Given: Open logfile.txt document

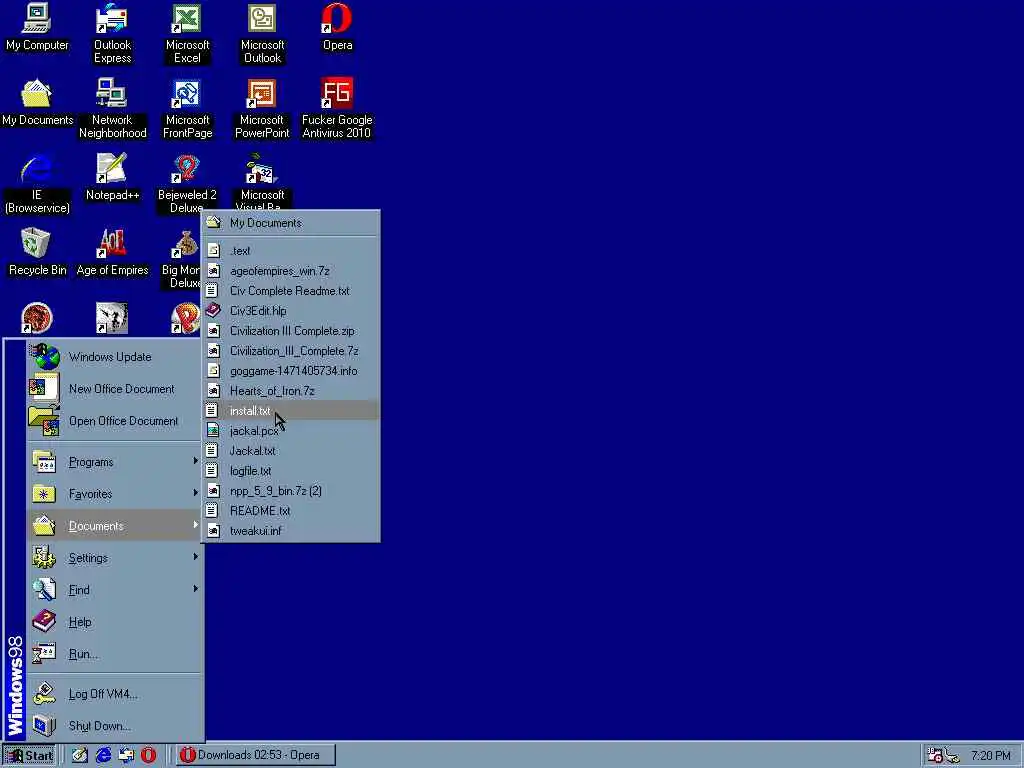Looking at the screenshot, I should click(x=291, y=471).
